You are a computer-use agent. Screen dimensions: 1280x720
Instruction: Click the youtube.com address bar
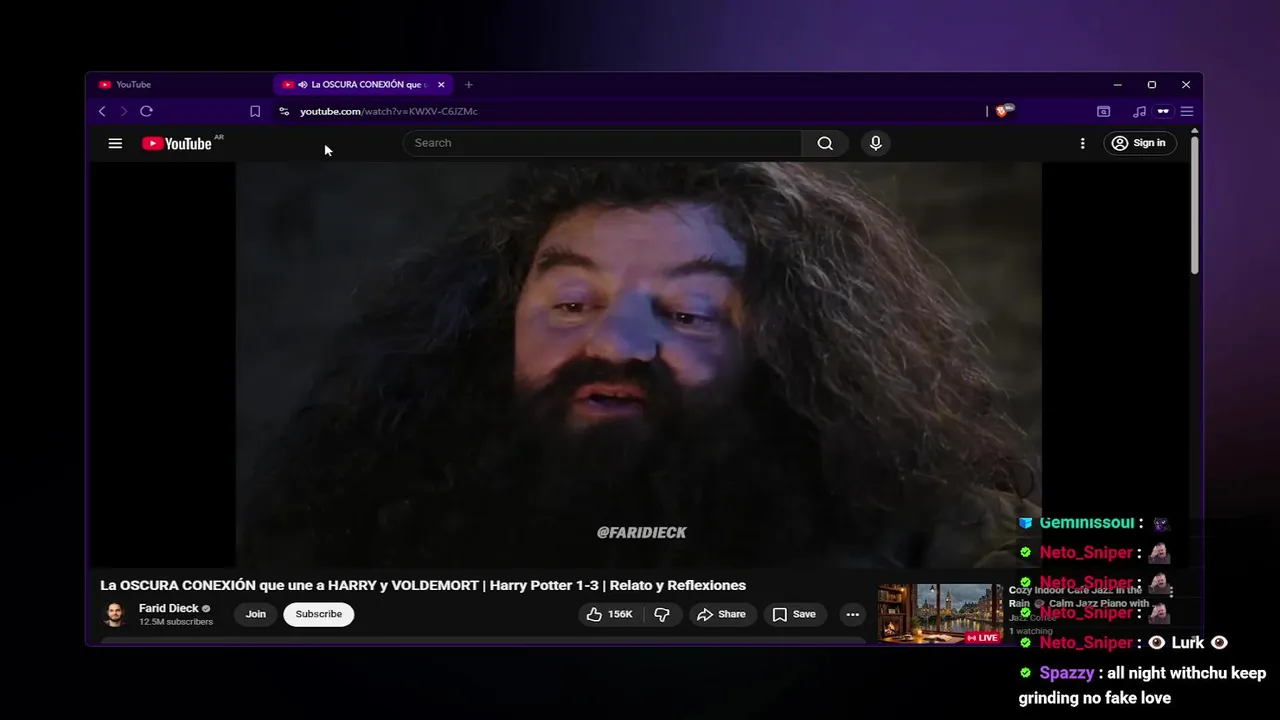pos(630,111)
